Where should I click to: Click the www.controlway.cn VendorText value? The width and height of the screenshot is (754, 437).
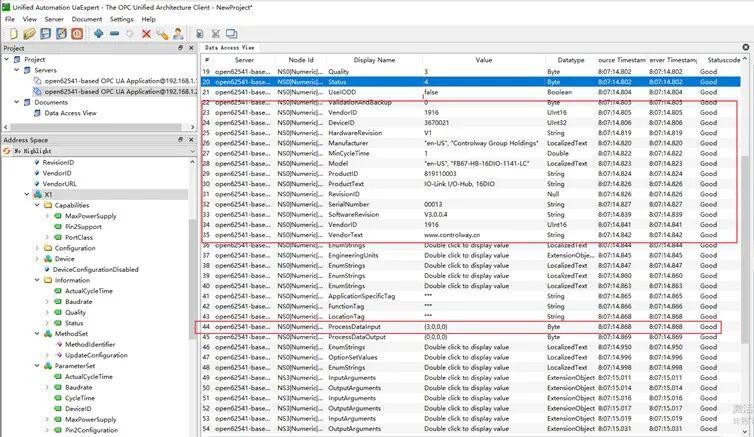452,235
